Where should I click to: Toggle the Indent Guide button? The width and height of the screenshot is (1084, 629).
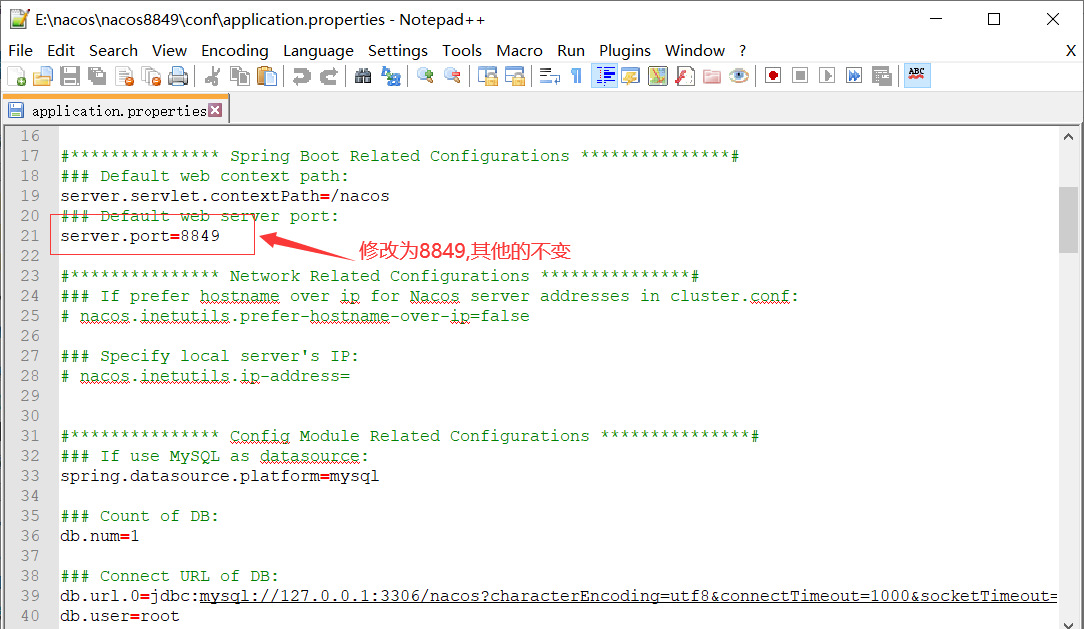click(604, 76)
